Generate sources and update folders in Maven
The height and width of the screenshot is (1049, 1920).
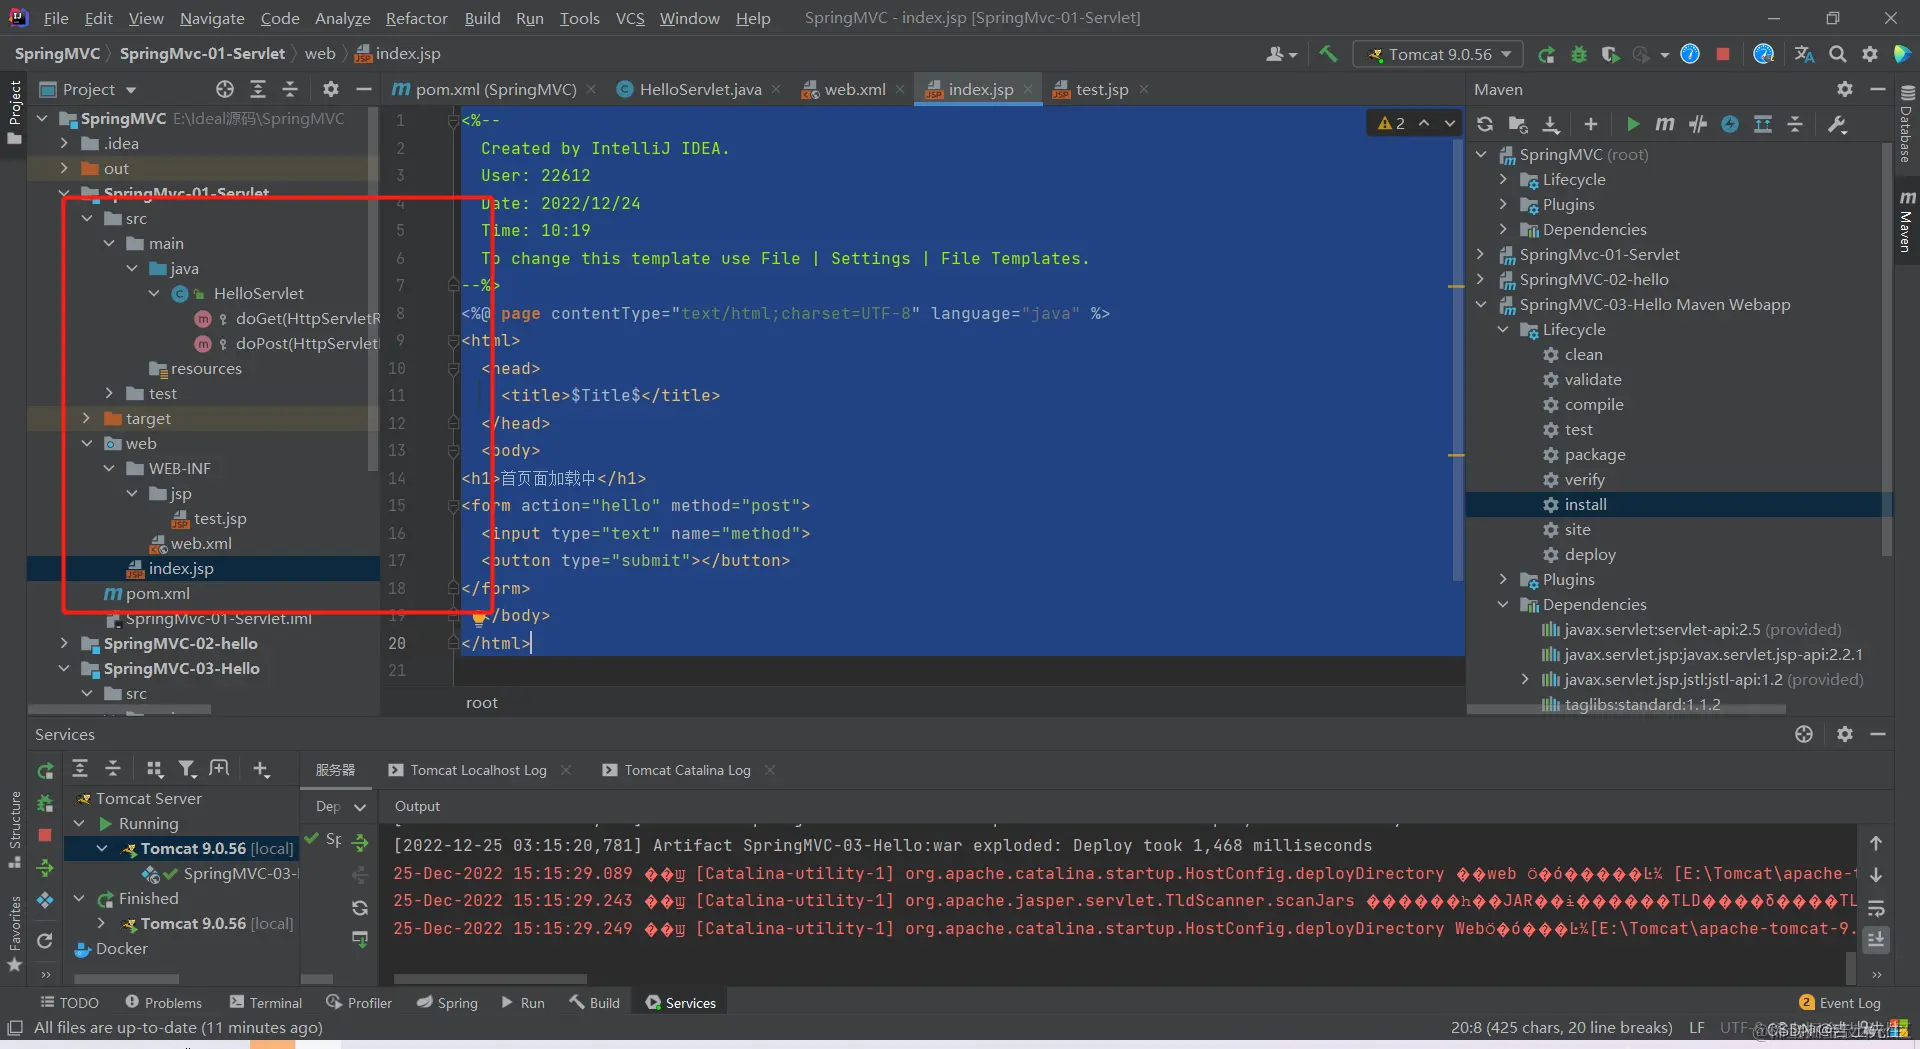coord(1518,124)
